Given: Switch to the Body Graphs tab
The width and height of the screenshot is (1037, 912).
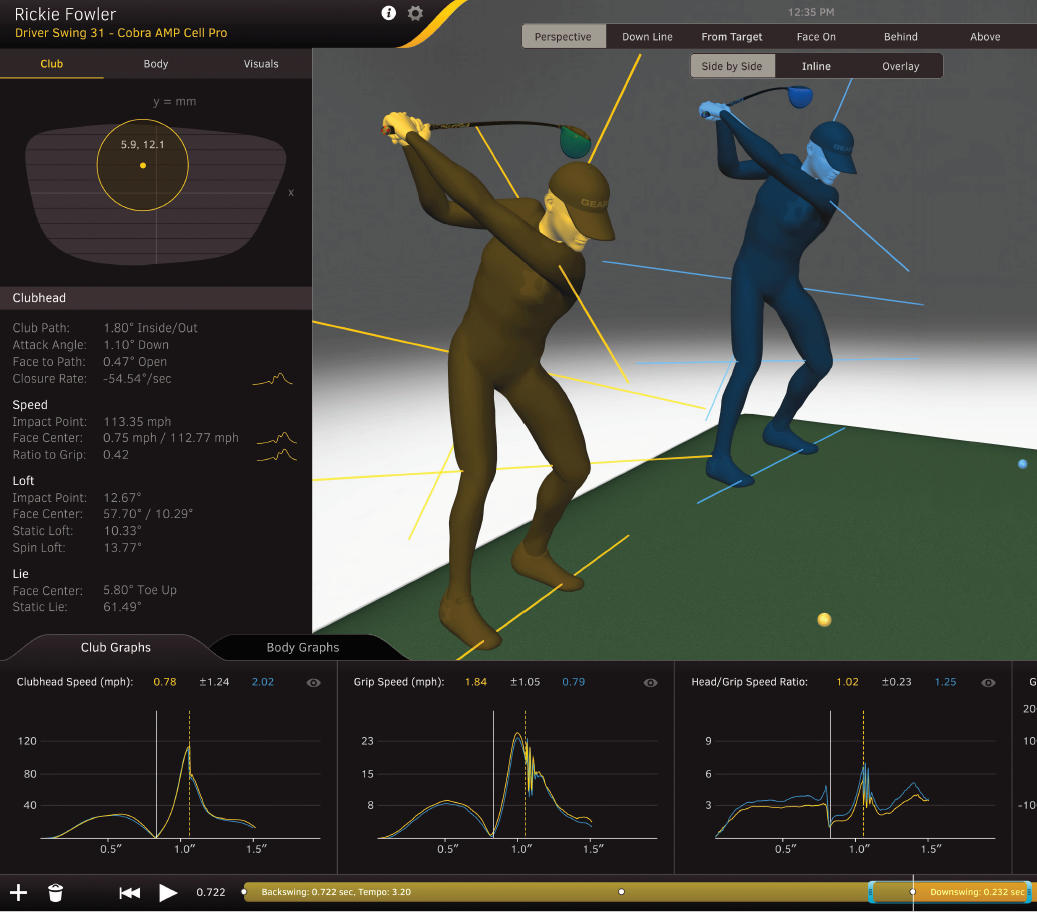Looking at the screenshot, I should click(302, 647).
